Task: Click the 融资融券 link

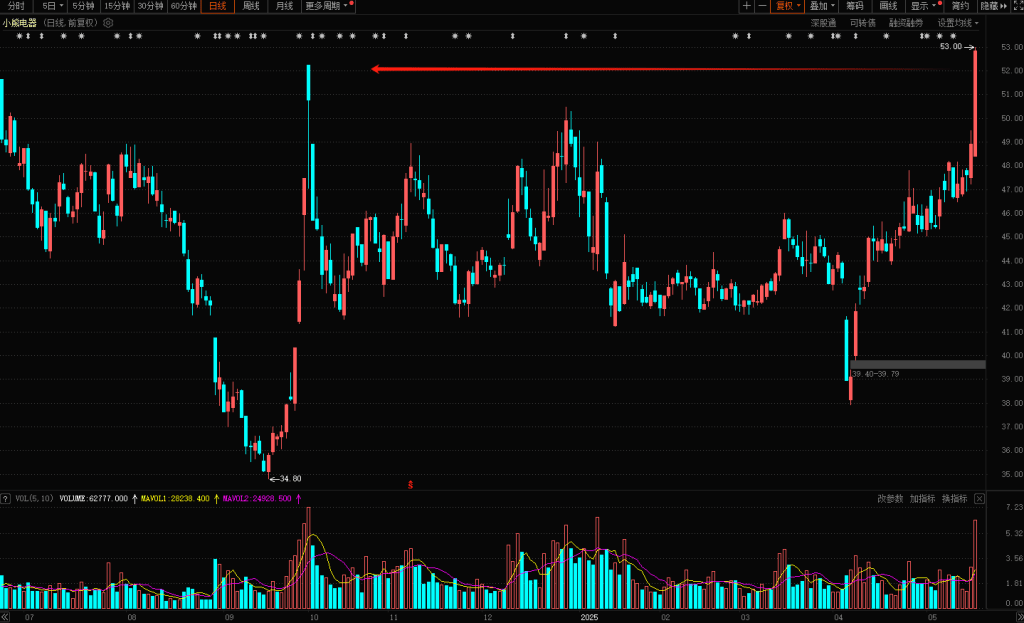Action: 906,23
